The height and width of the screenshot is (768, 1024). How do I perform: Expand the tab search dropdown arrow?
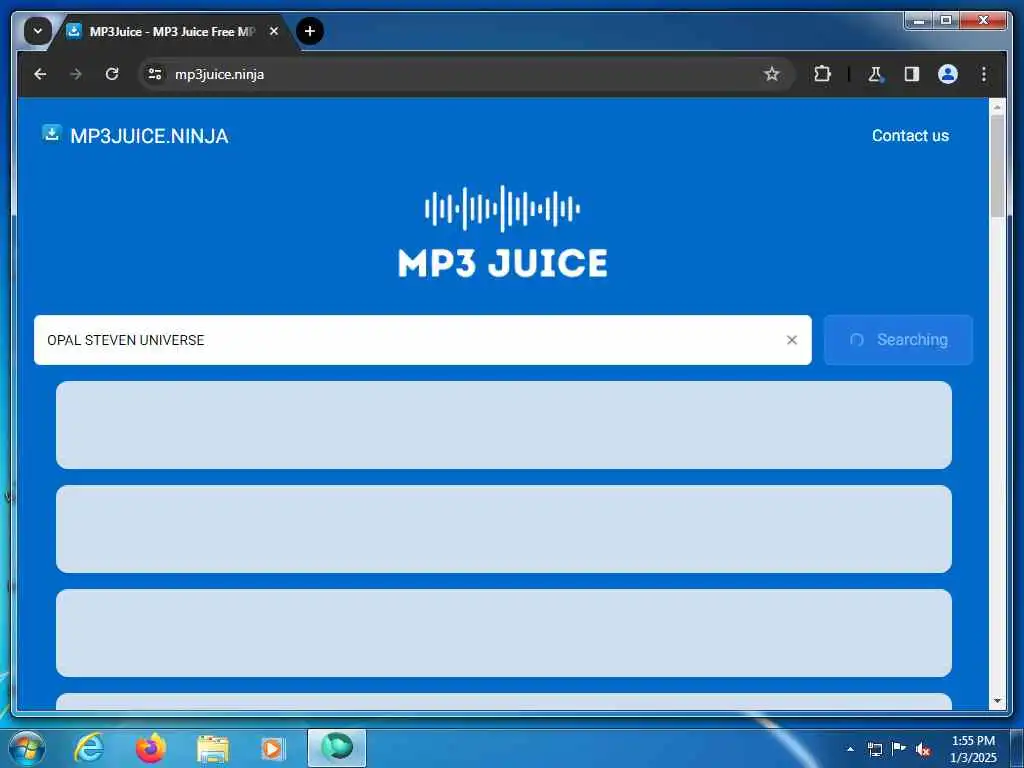coord(38,31)
